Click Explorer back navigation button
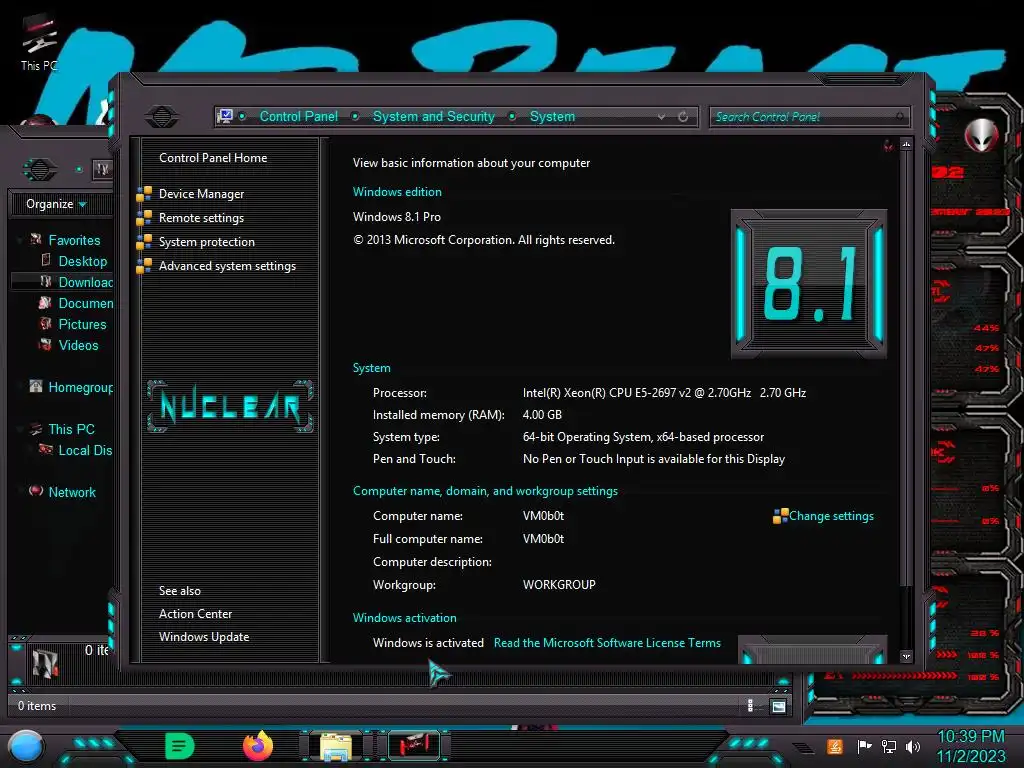 pyautogui.click(x=39, y=169)
